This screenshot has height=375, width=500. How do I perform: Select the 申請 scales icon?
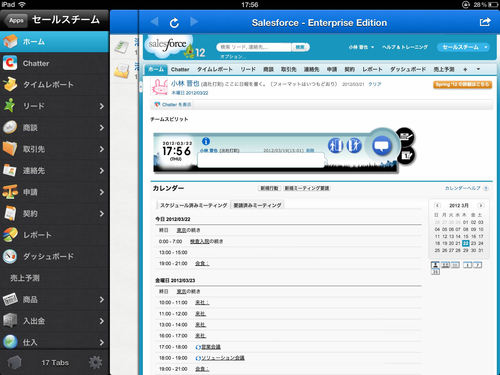pyautogui.click(x=10, y=192)
